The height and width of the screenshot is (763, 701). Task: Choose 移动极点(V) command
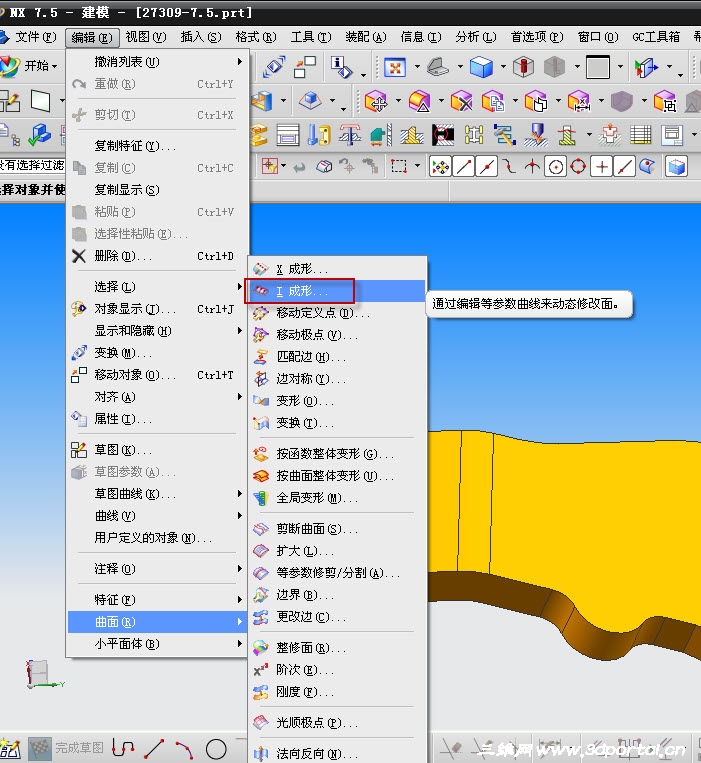[336, 335]
